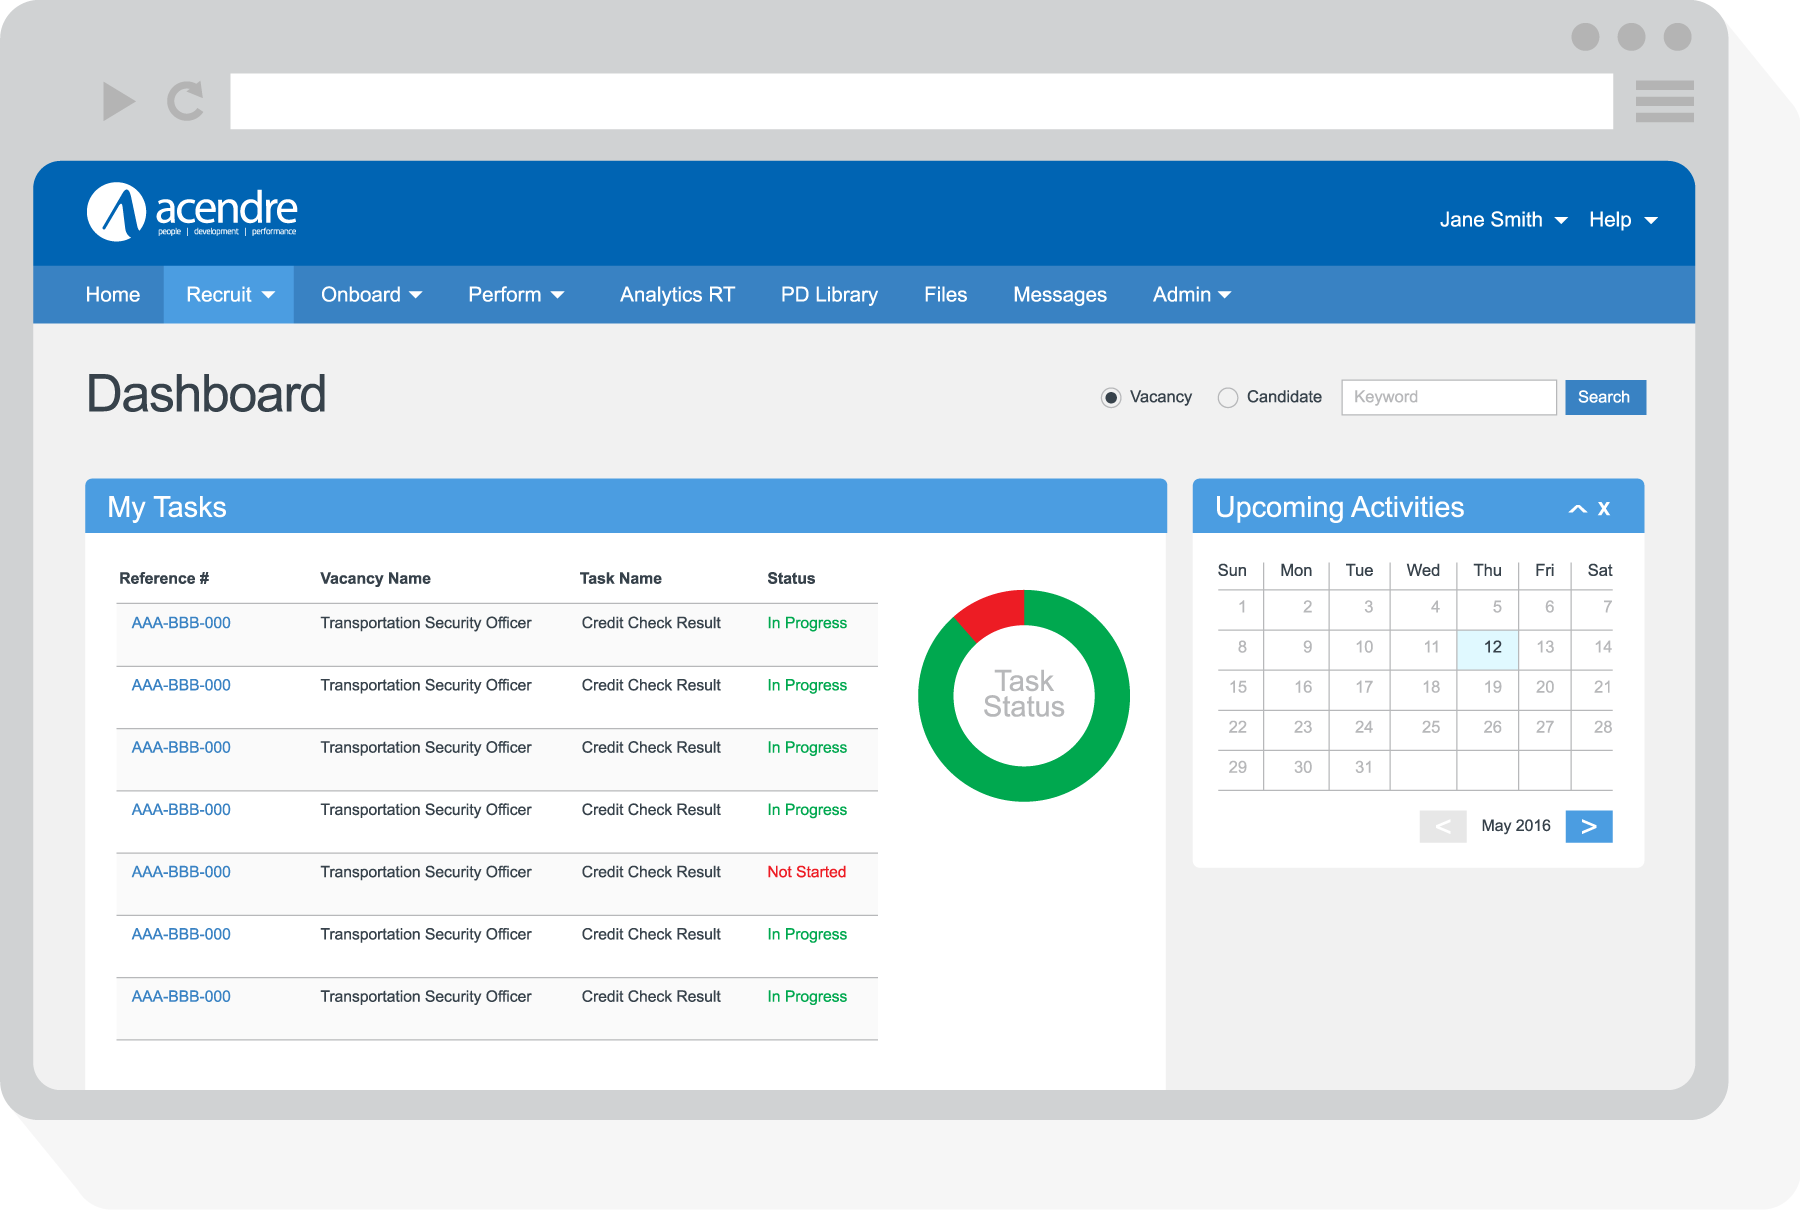Image resolution: width=1800 pixels, height=1225 pixels.
Task: Select the highlighted date 12 in the calendar
Action: coord(1488,648)
